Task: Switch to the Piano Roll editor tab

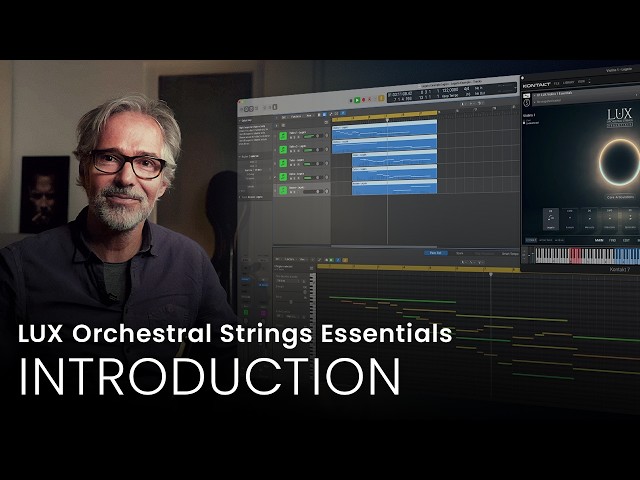Action: [x=436, y=253]
